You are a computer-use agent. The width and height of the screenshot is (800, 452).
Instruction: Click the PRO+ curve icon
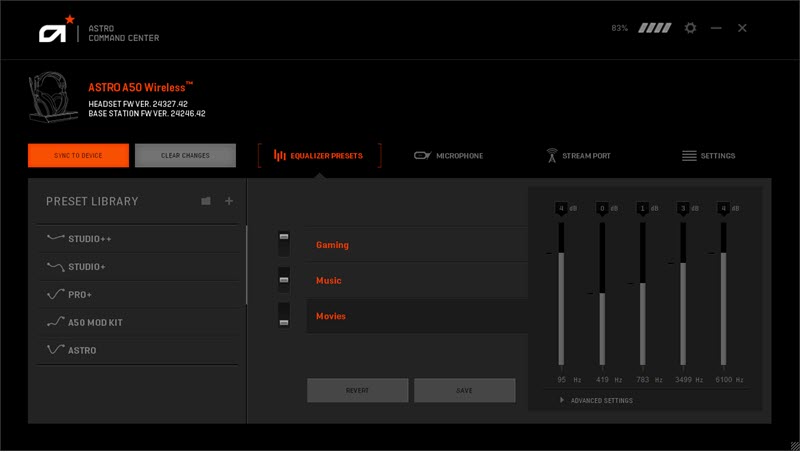(55, 295)
